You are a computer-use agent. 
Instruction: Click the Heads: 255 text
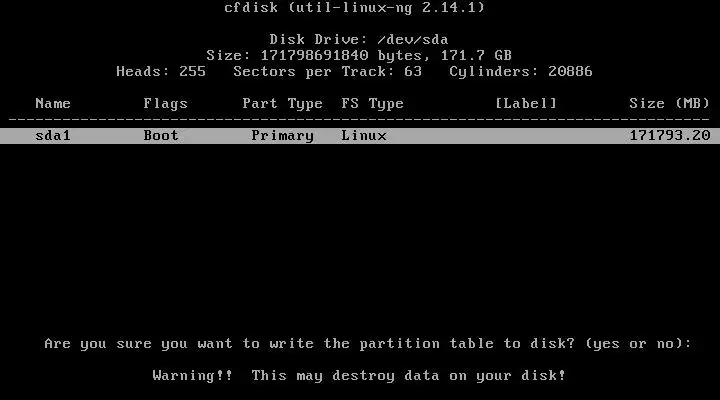[161, 72]
